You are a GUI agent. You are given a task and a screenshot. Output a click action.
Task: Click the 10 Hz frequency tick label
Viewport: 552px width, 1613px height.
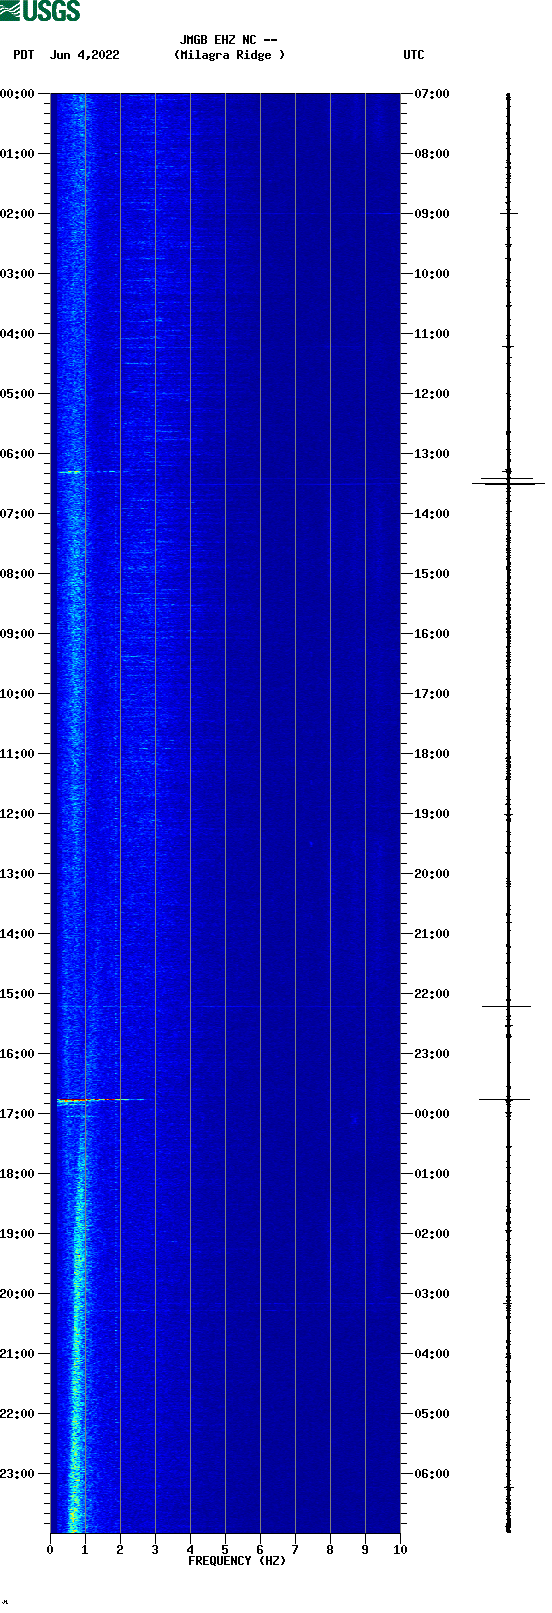(x=400, y=1550)
